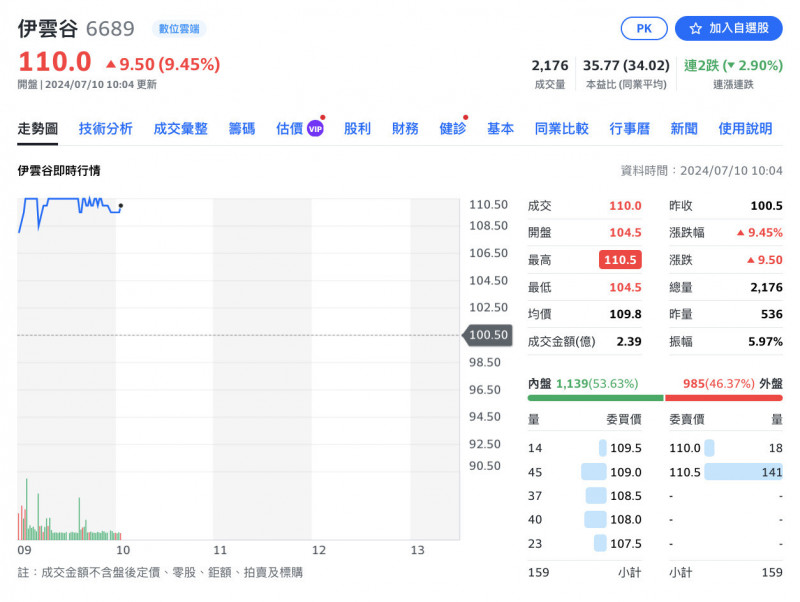Click the highlighted 最高 110.5 value
Viewport: 800px width, 602px height.
[x=620, y=260]
